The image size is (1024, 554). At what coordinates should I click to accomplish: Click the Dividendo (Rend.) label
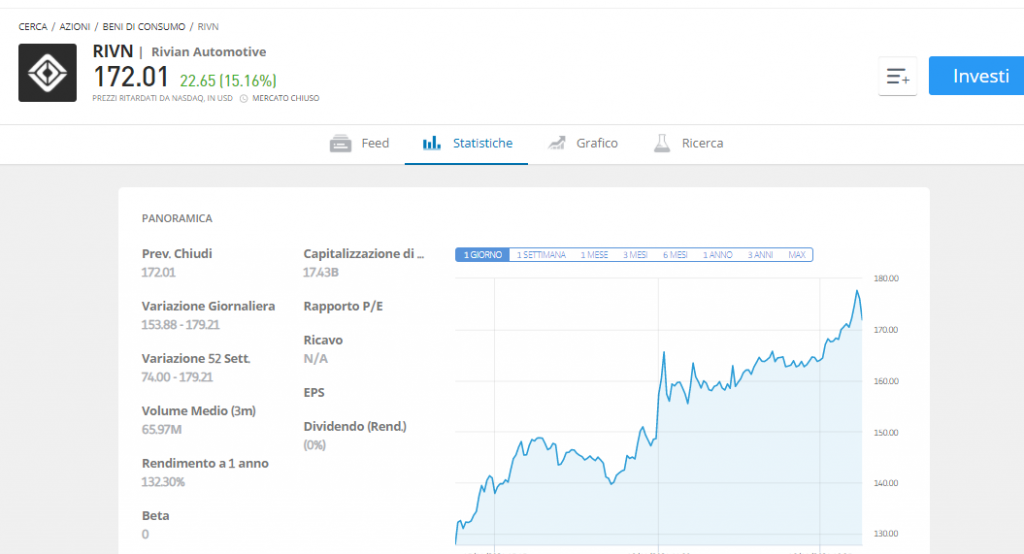(x=355, y=427)
